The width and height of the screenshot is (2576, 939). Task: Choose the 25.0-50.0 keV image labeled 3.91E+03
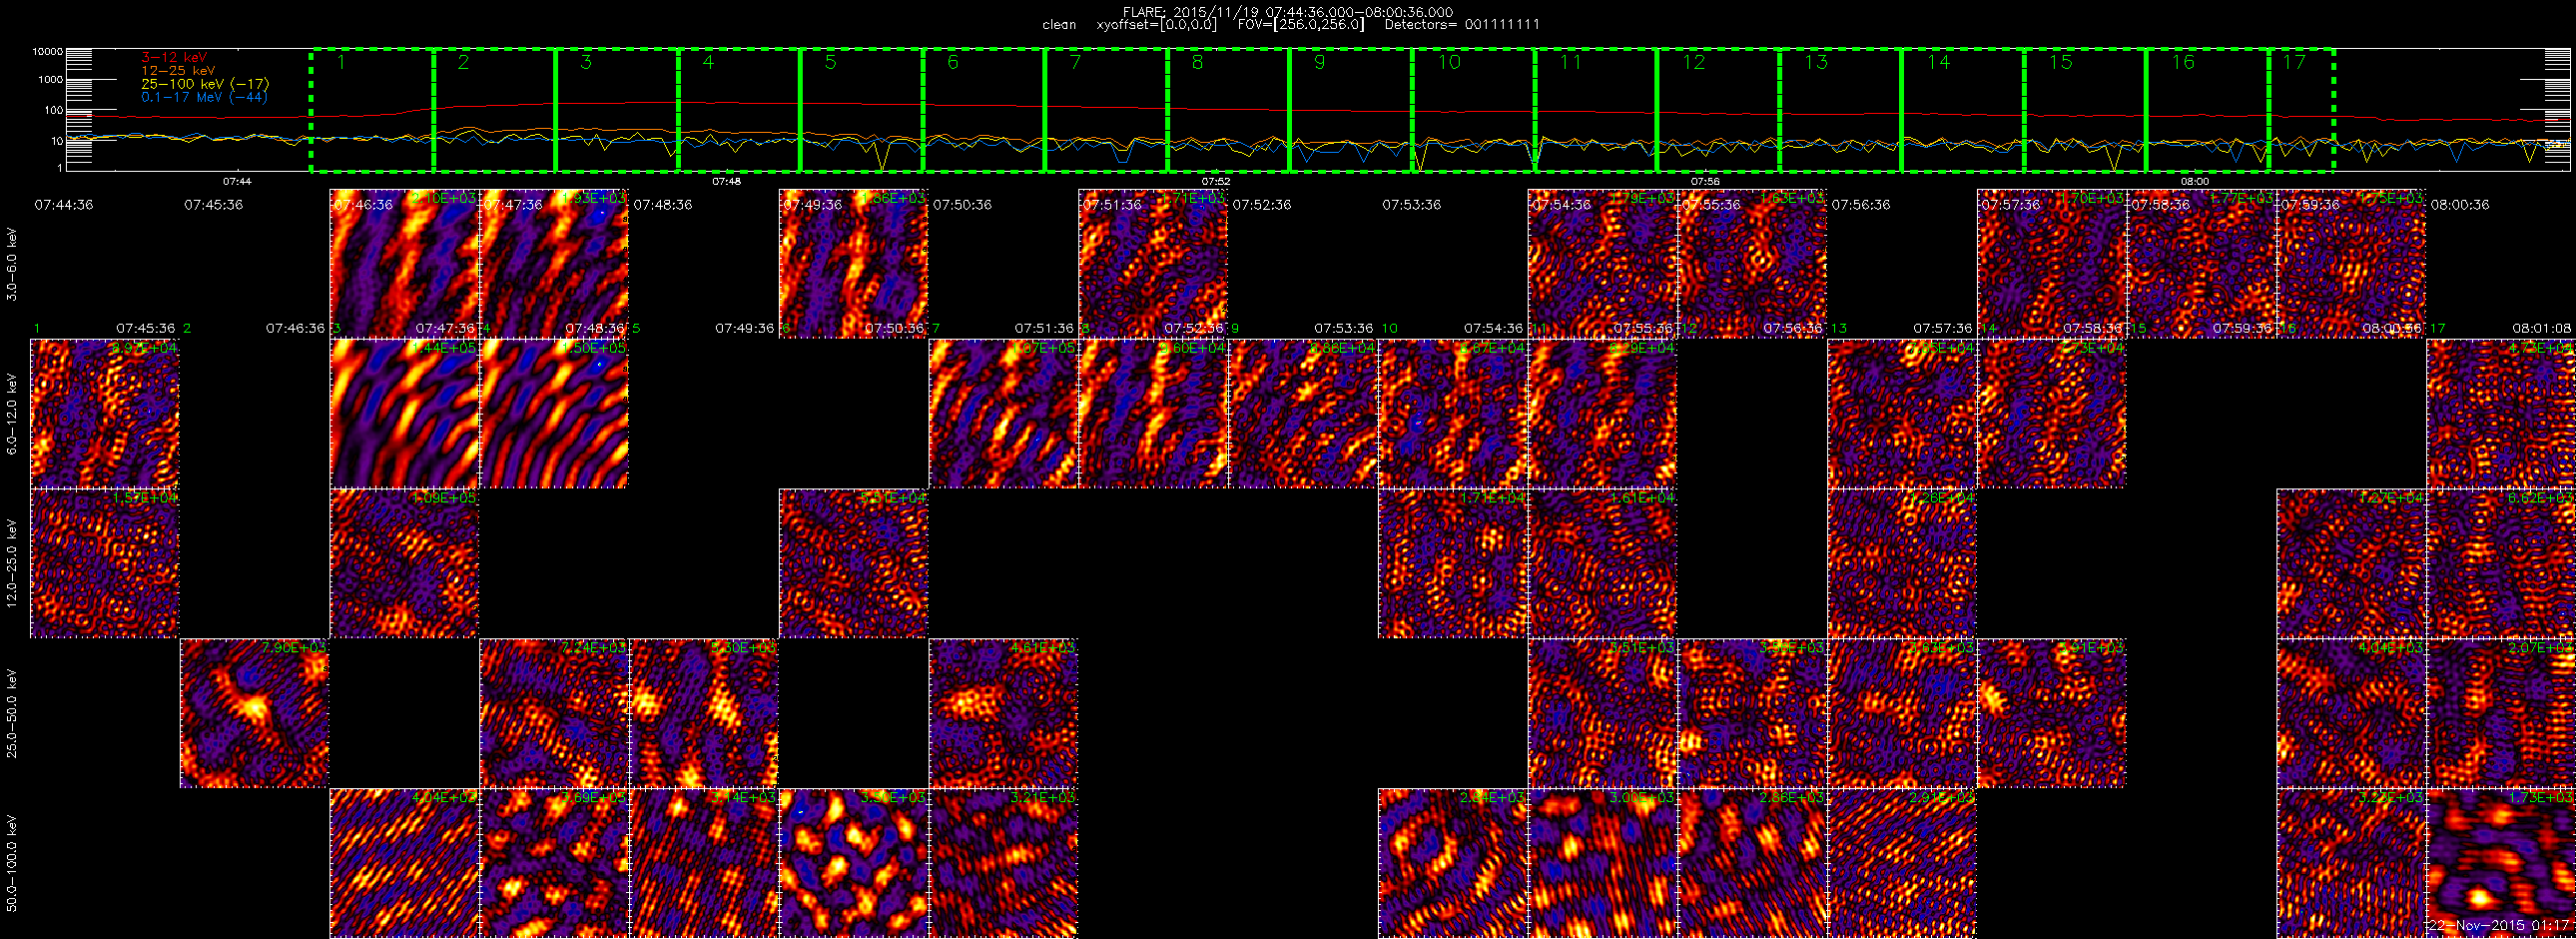tap(2052, 713)
